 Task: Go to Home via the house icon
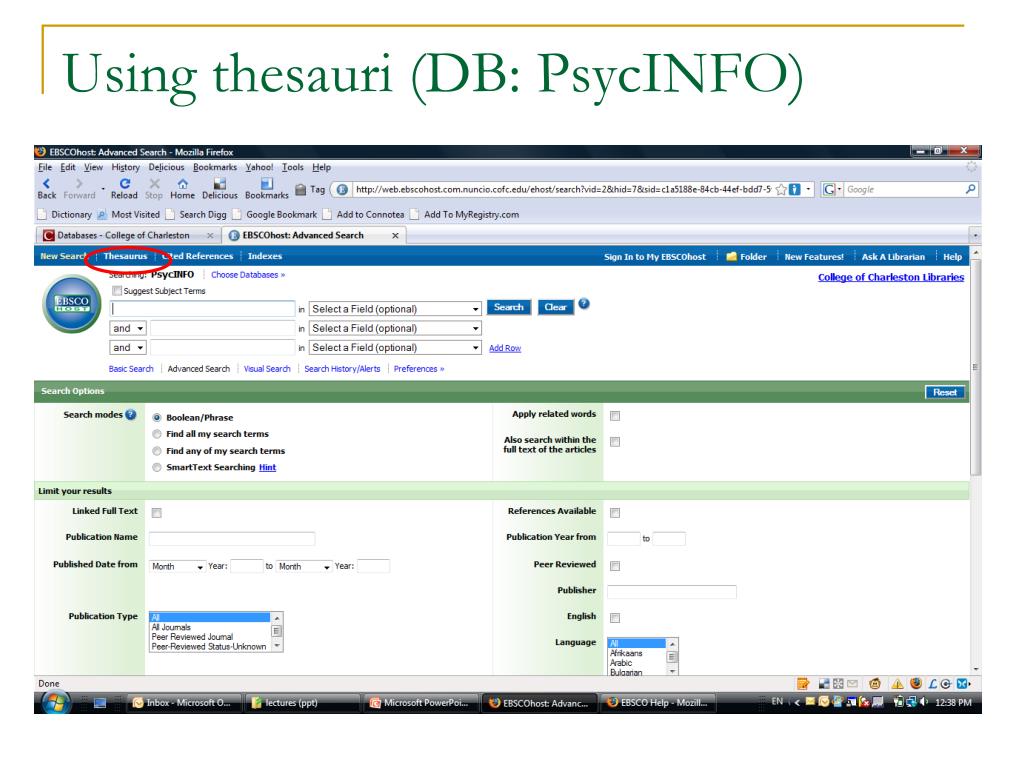pos(183,184)
